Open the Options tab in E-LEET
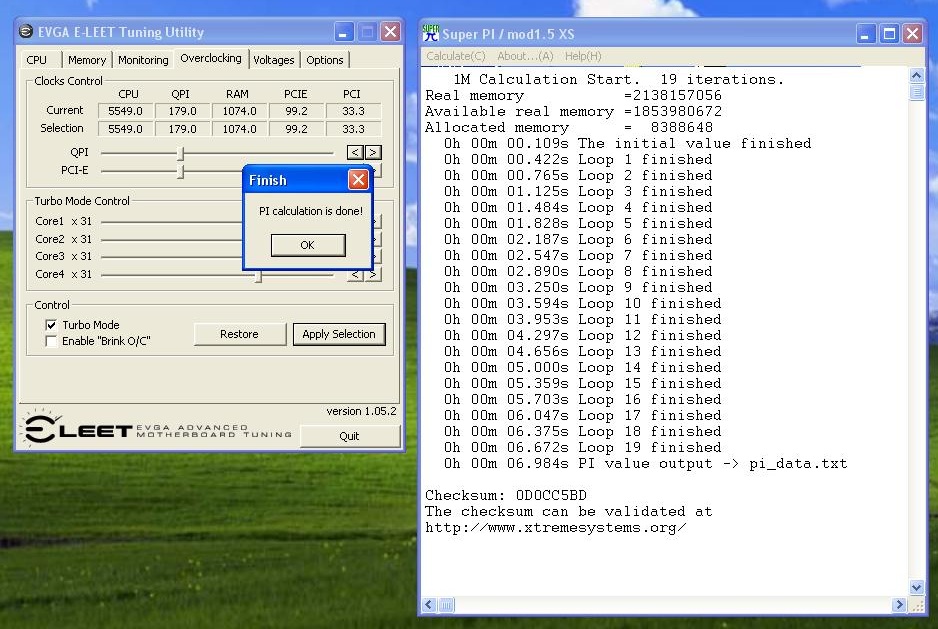This screenshot has height=629, width=938. click(x=324, y=60)
